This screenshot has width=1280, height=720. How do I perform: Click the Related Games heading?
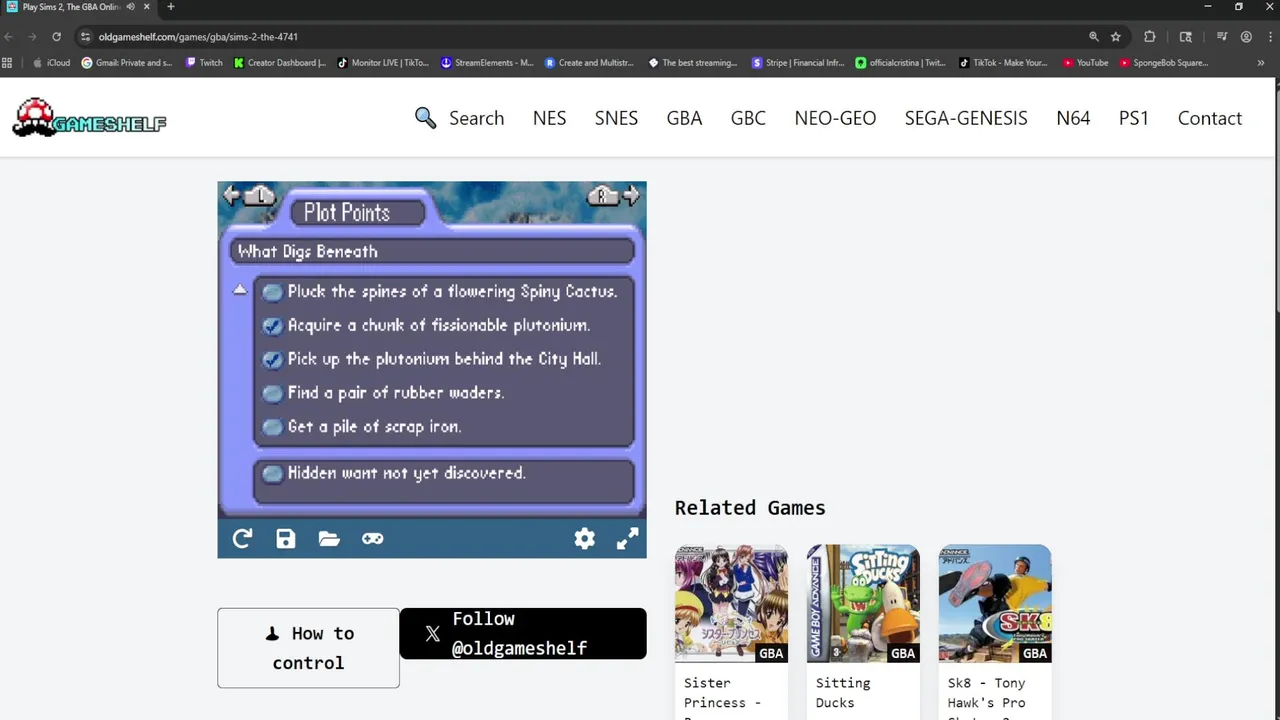tap(750, 508)
